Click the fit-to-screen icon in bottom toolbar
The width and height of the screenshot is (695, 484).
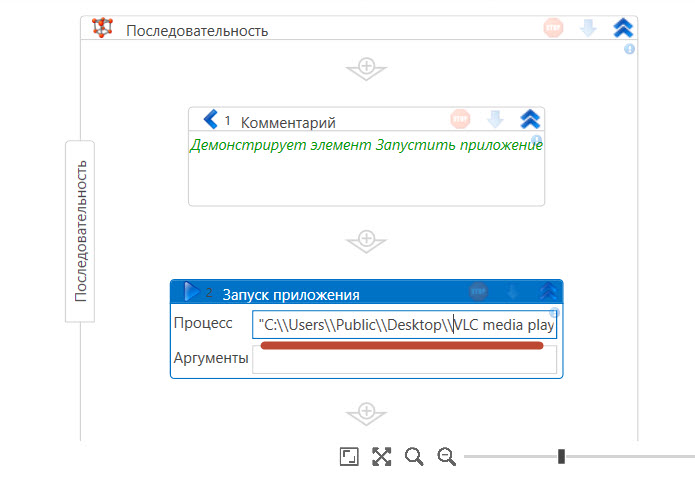[x=348, y=457]
